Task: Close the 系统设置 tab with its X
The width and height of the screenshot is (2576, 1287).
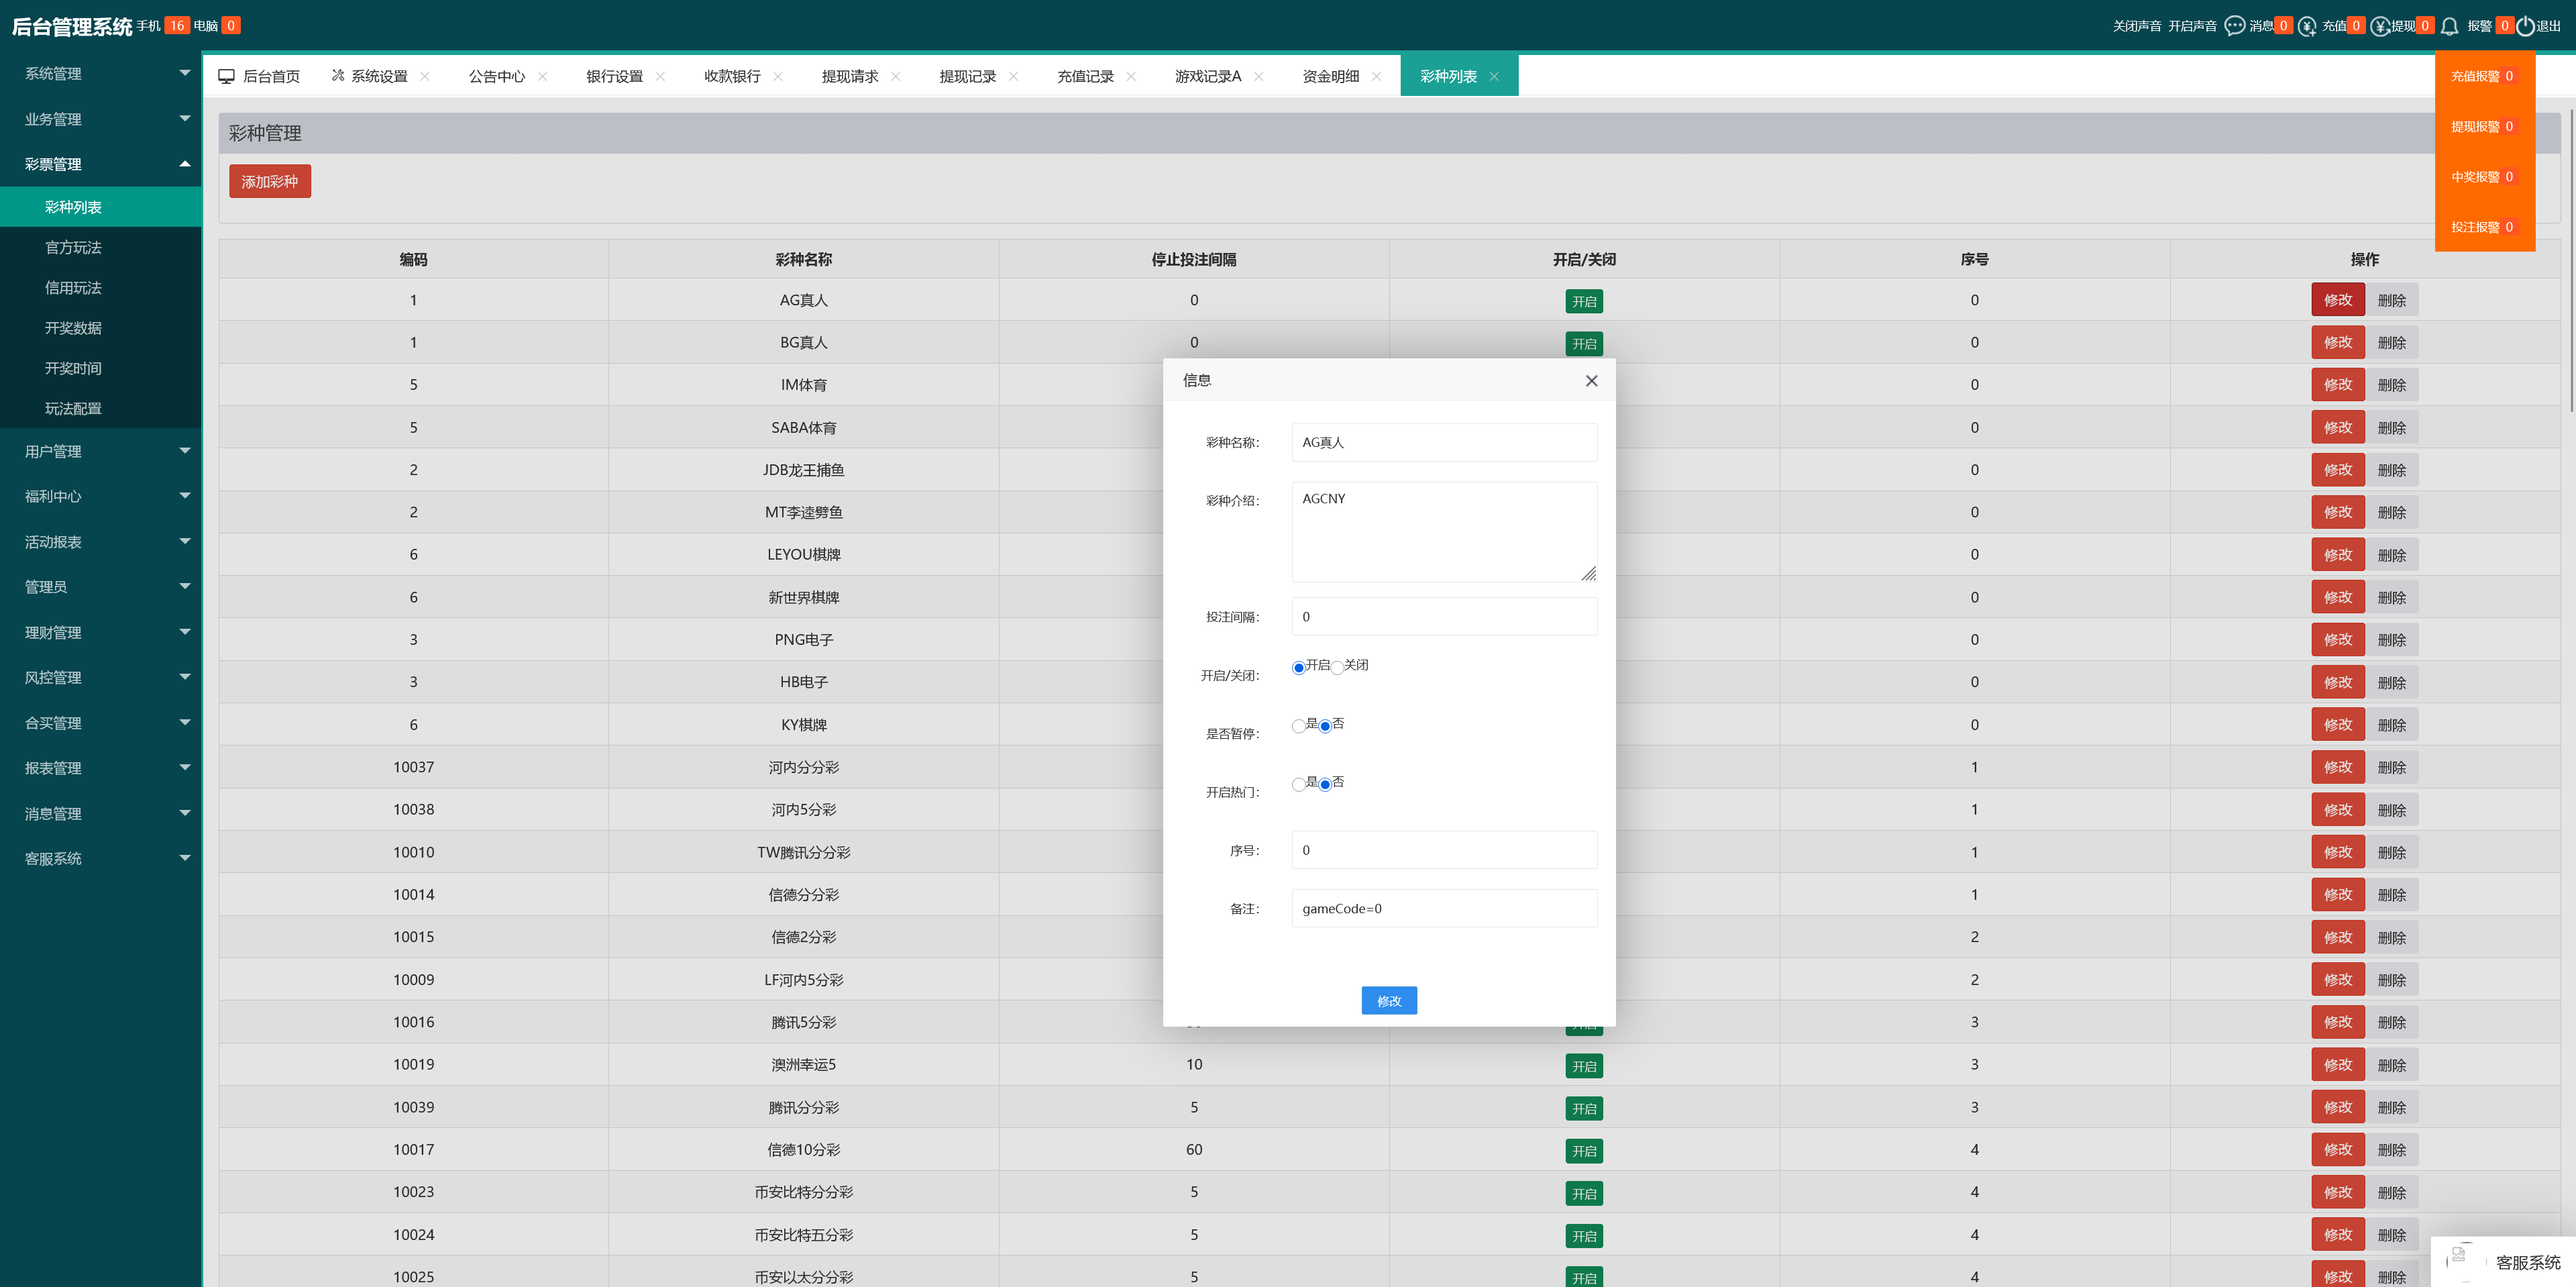Action: [425, 76]
